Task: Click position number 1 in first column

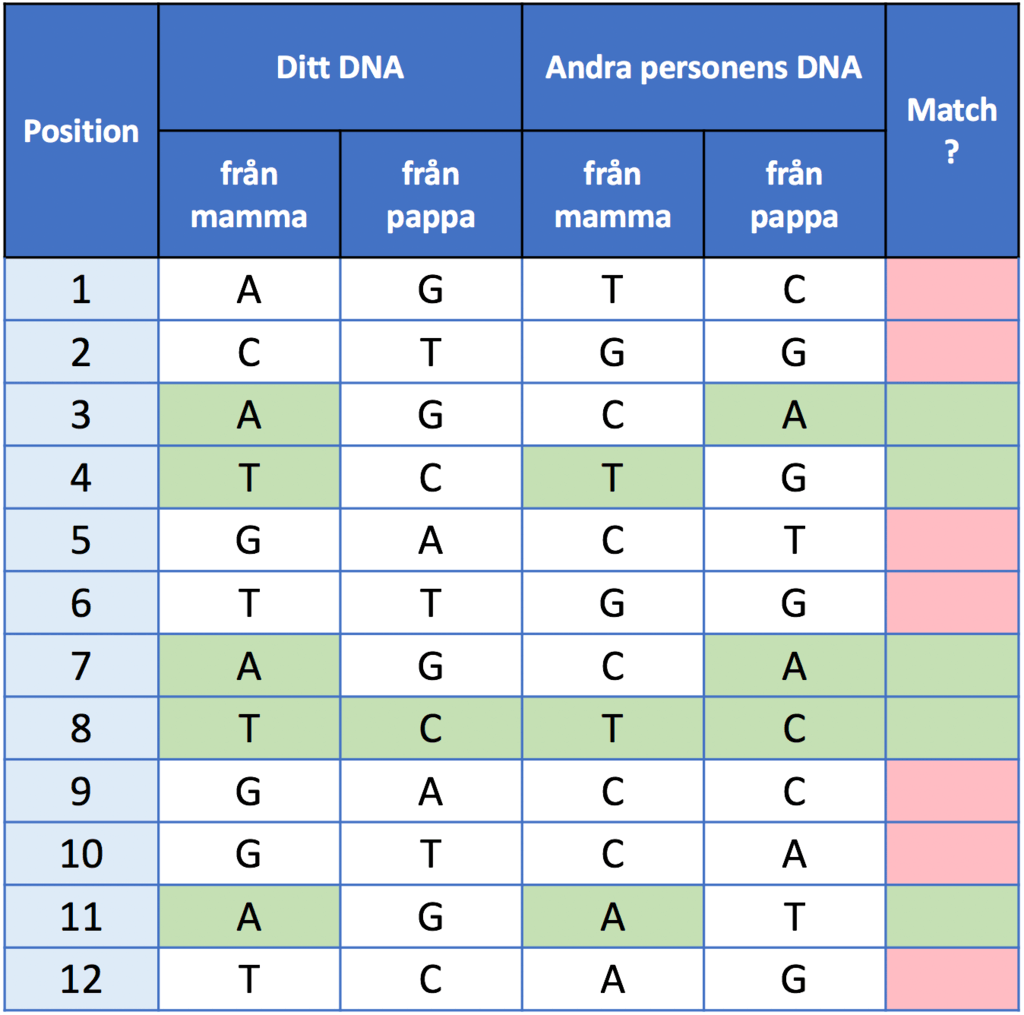Action: 81,290
